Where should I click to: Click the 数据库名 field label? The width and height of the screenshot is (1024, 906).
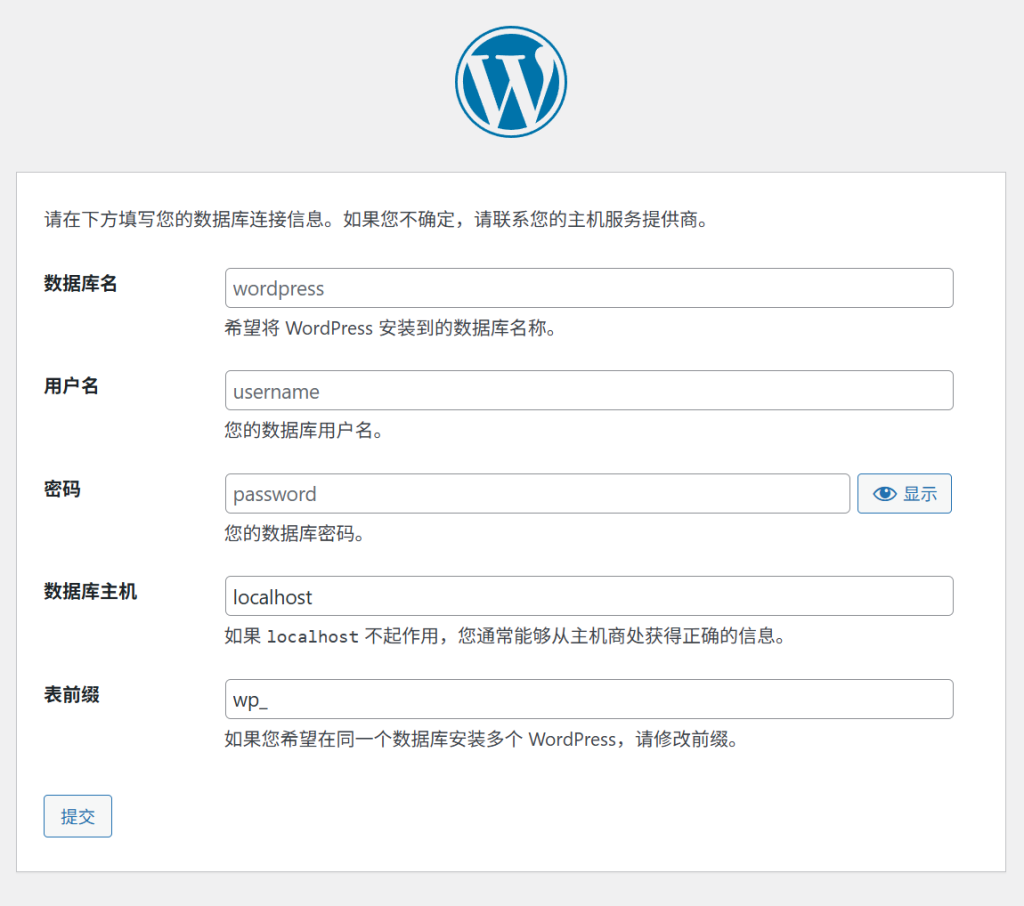pyautogui.click(x=81, y=284)
